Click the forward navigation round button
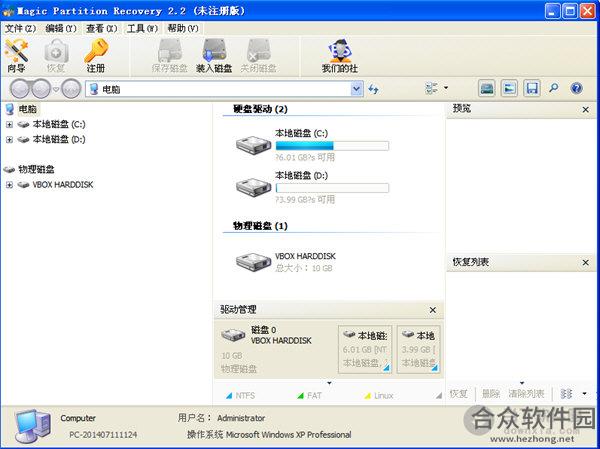The image size is (600, 449). [41, 89]
